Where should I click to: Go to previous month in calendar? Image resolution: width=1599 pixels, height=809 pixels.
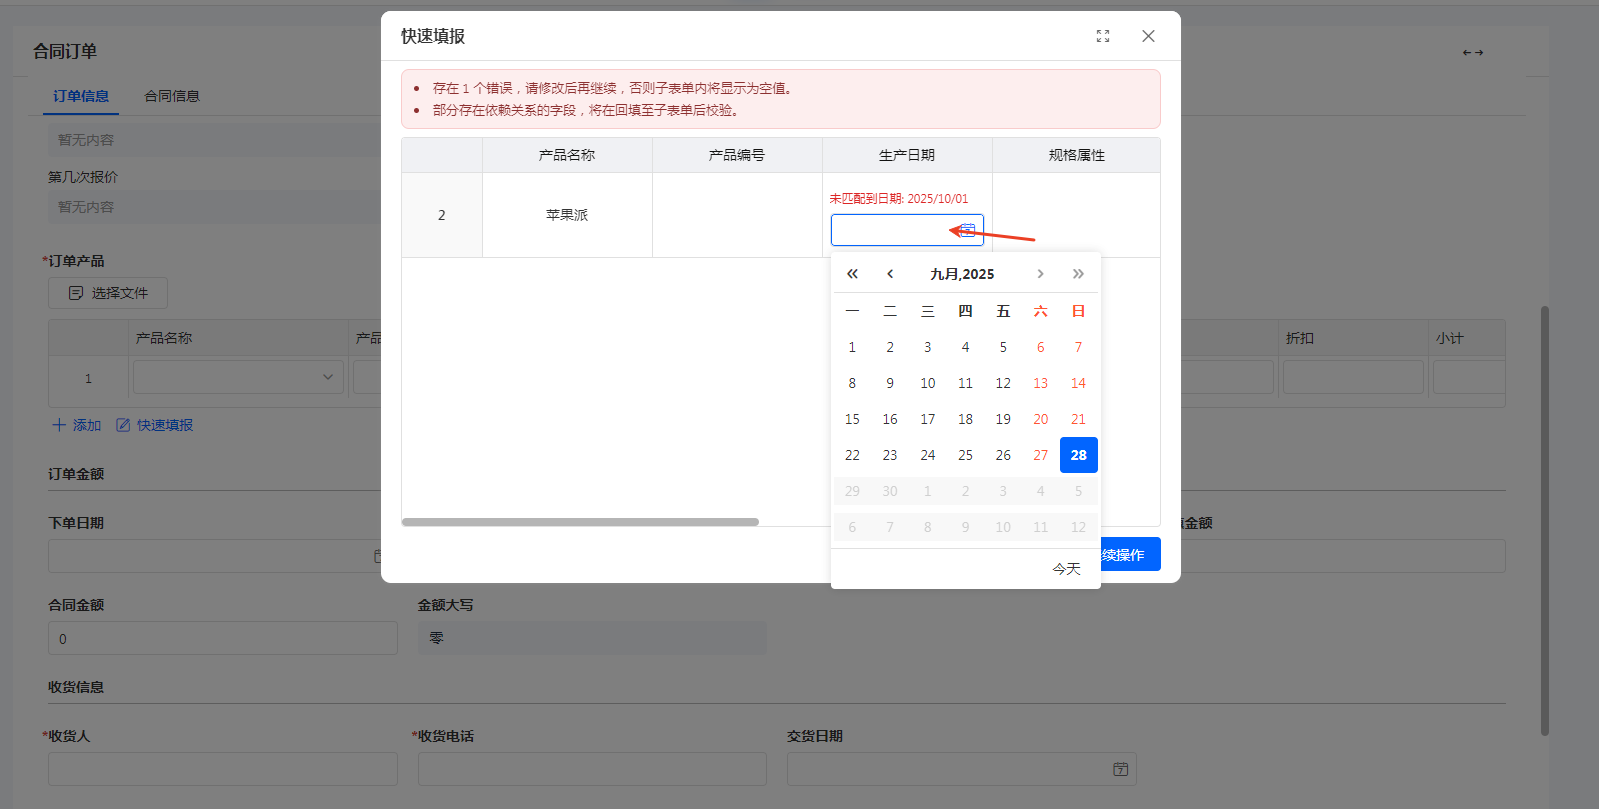point(890,274)
